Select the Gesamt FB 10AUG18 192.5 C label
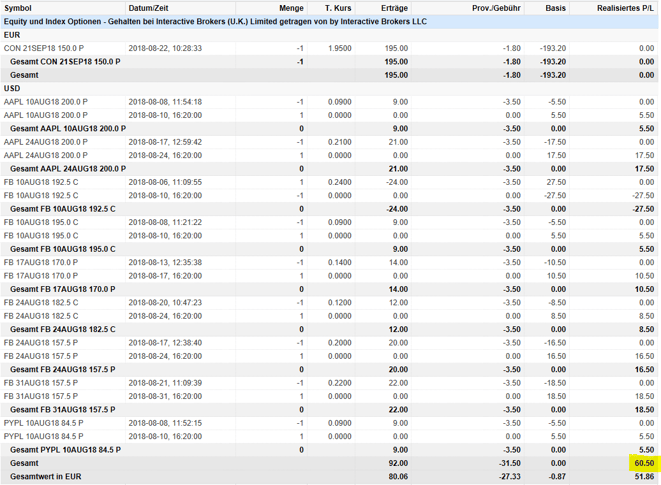 [x=62, y=209]
